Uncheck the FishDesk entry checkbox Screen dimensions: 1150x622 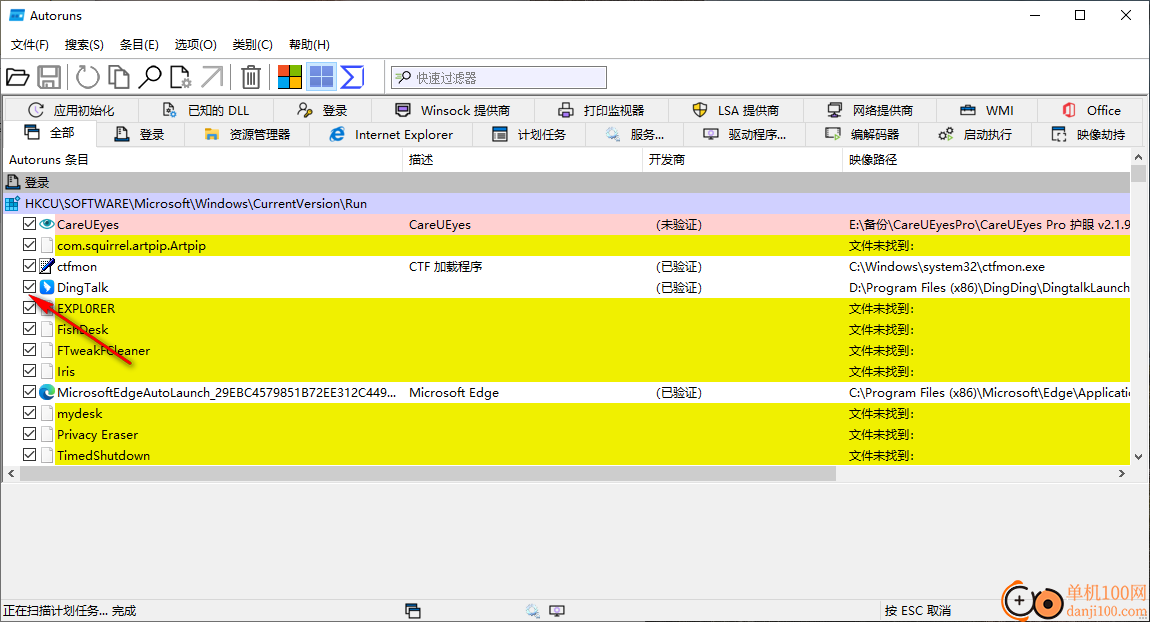[29, 329]
